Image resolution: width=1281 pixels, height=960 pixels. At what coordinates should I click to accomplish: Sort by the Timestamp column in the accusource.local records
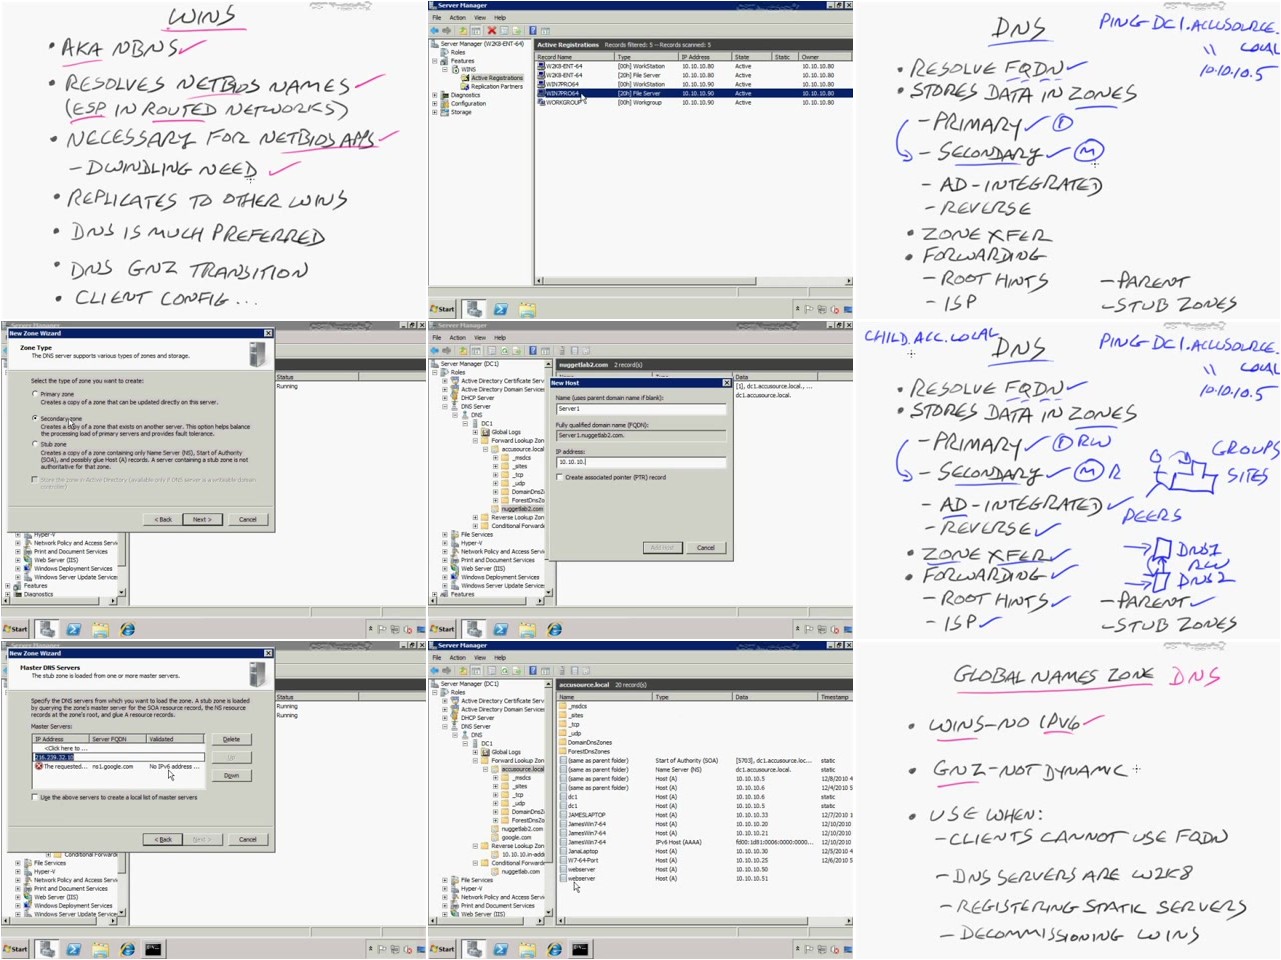point(835,697)
